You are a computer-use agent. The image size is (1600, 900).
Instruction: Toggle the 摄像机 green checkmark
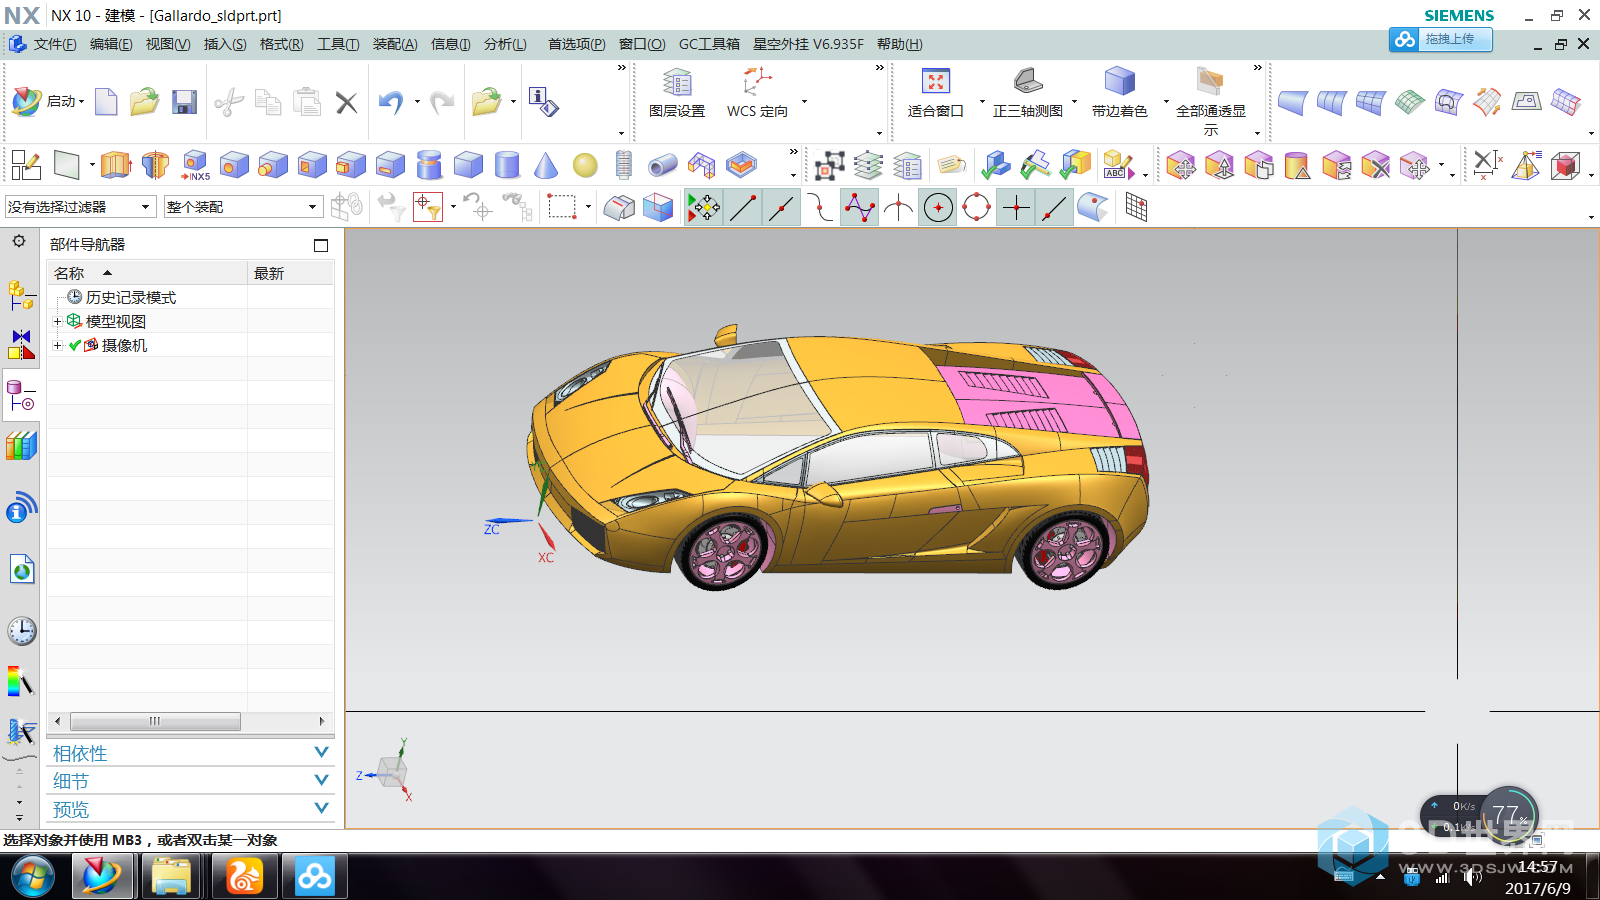(75, 345)
